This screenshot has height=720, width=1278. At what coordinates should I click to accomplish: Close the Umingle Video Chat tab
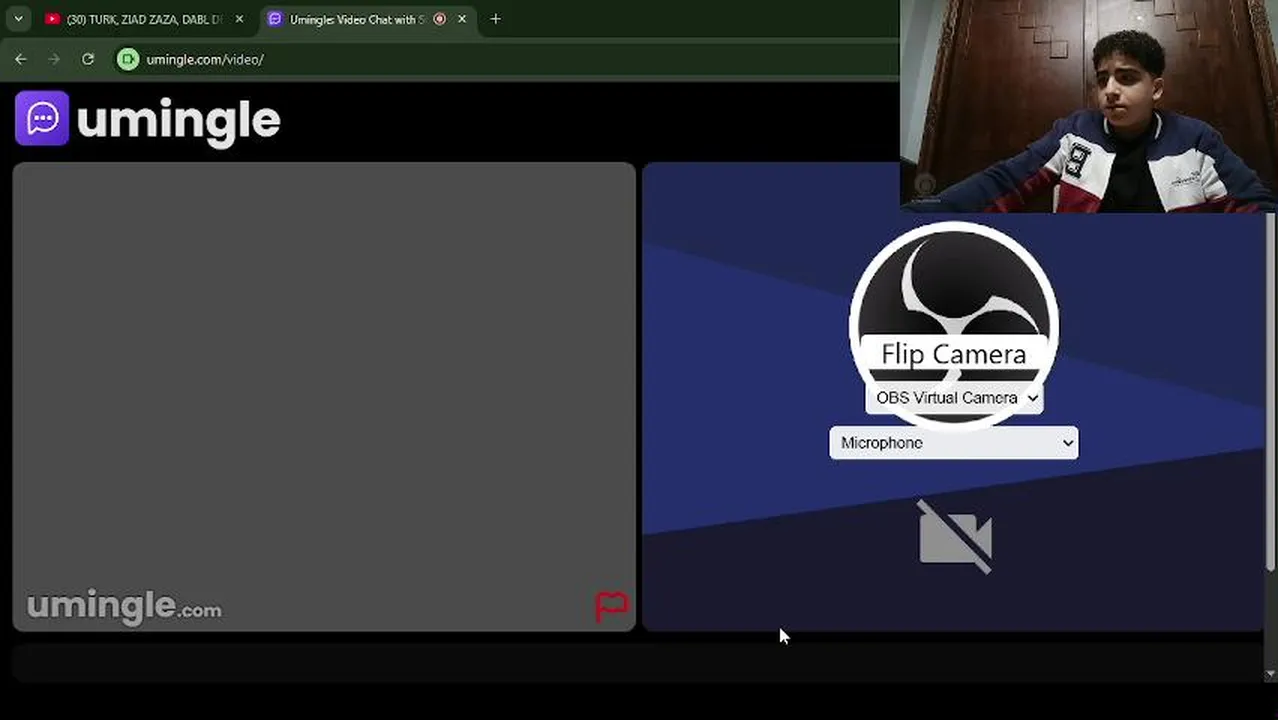coord(462,19)
